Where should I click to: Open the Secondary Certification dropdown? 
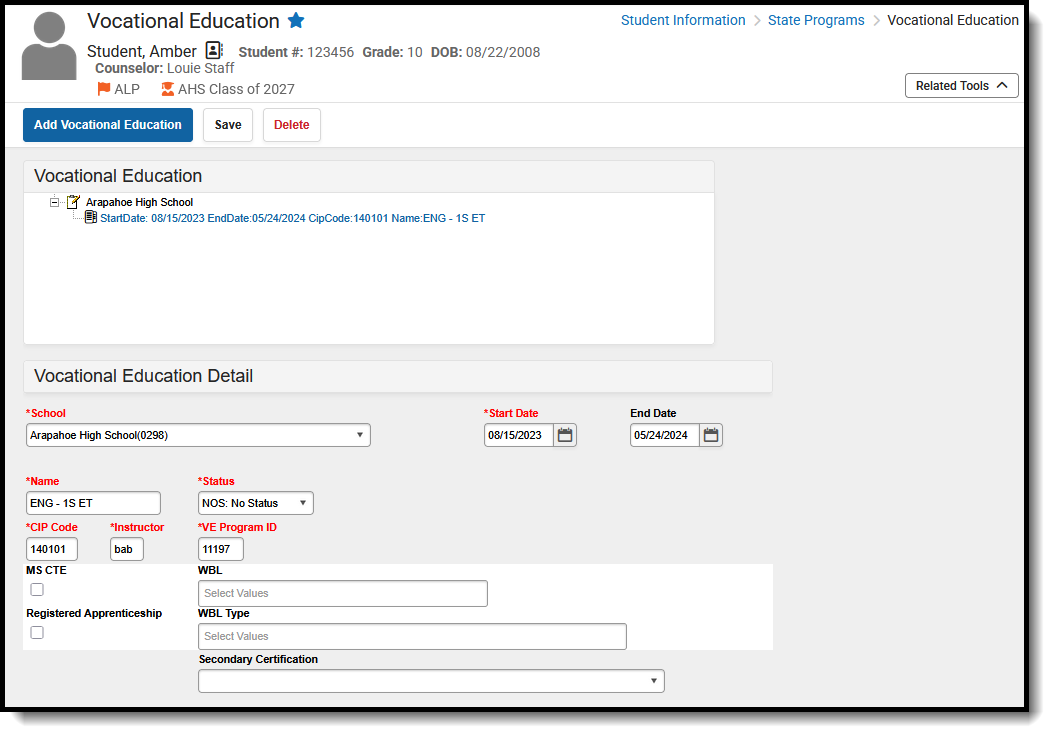point(431,681)
